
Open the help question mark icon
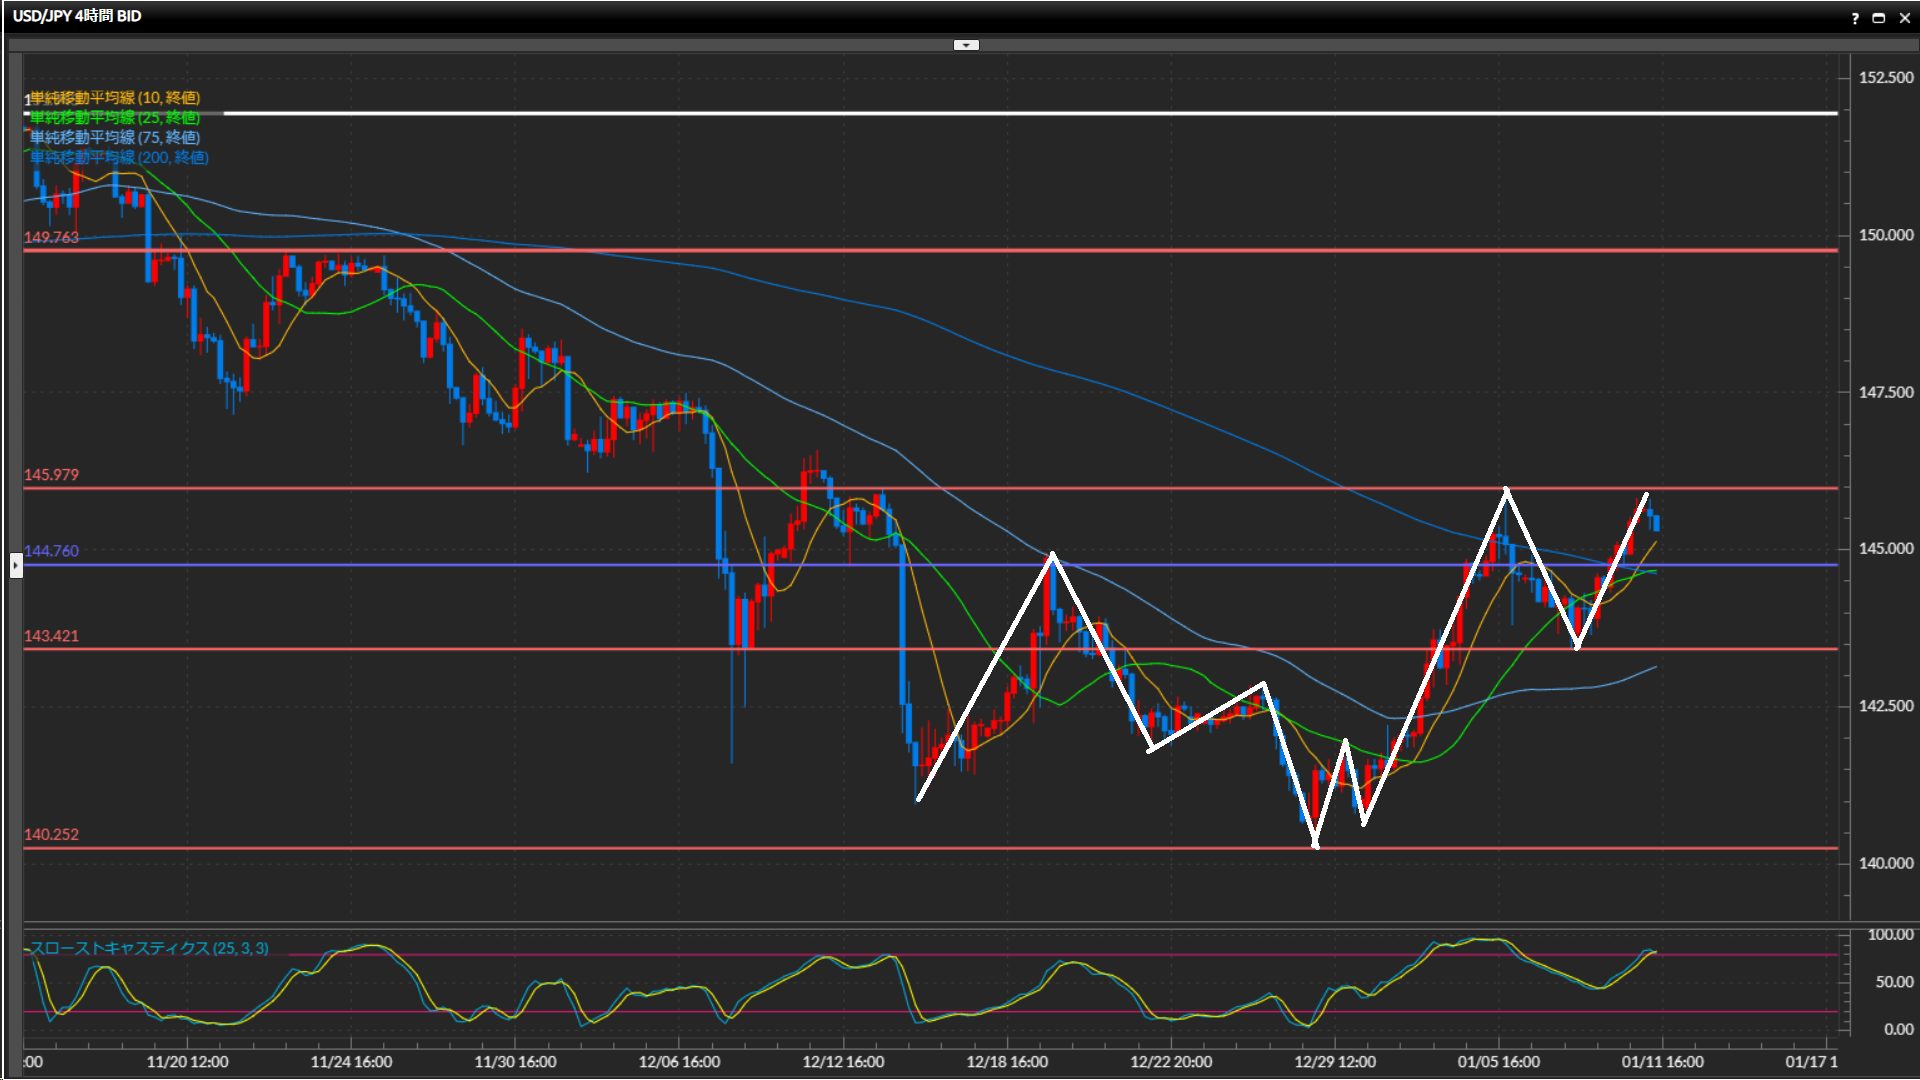pyautogui.click(x=1855, y=18)
